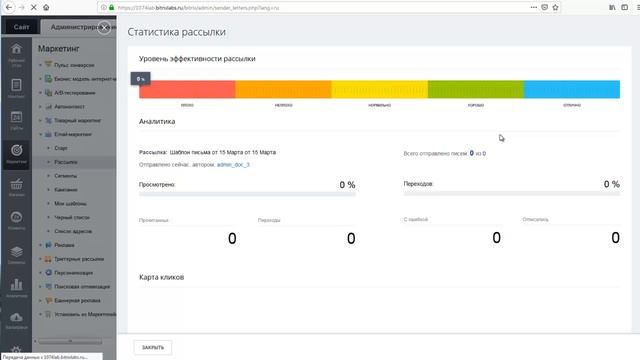Image resolution: width=640 pixels, height=360 pixels.
Task: Open the Sites section calendar icon
Action: point(16,117)
